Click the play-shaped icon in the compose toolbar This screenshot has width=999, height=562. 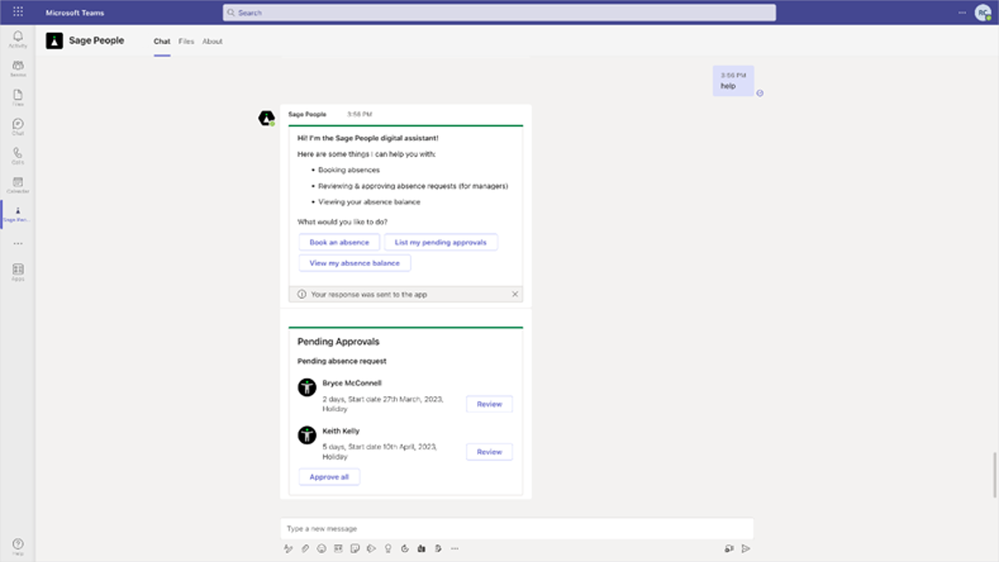pos(371,549)
